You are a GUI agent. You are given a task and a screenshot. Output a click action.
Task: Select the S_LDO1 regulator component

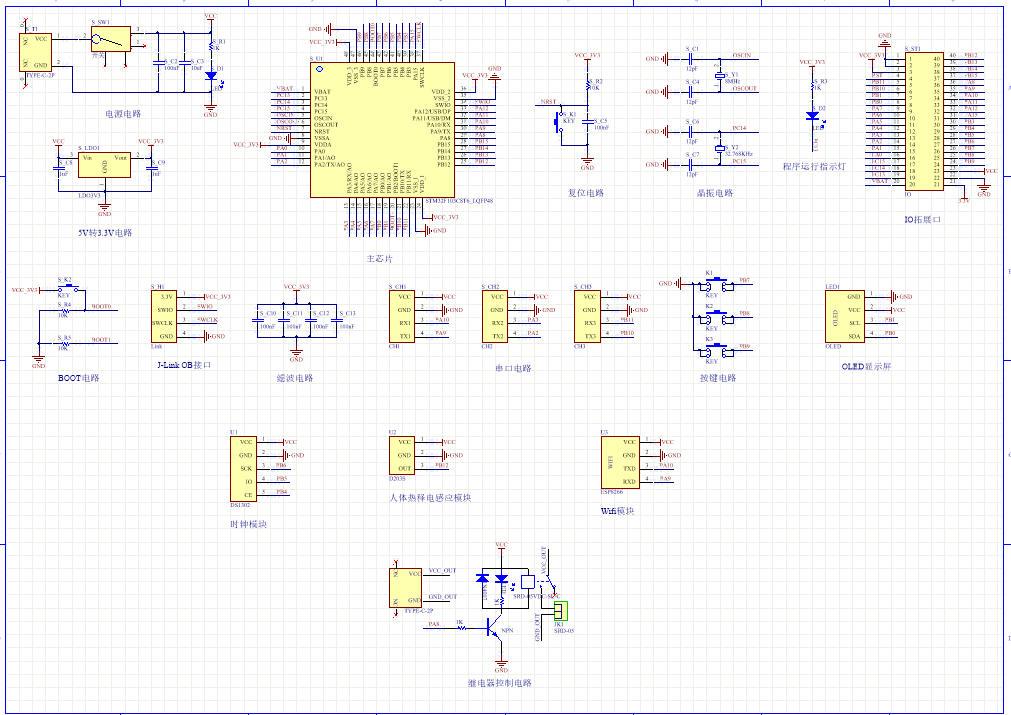104,165
